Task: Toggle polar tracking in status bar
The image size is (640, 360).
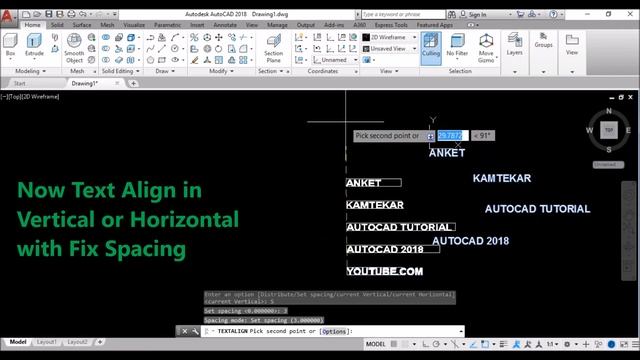Action: coord(436,344)
